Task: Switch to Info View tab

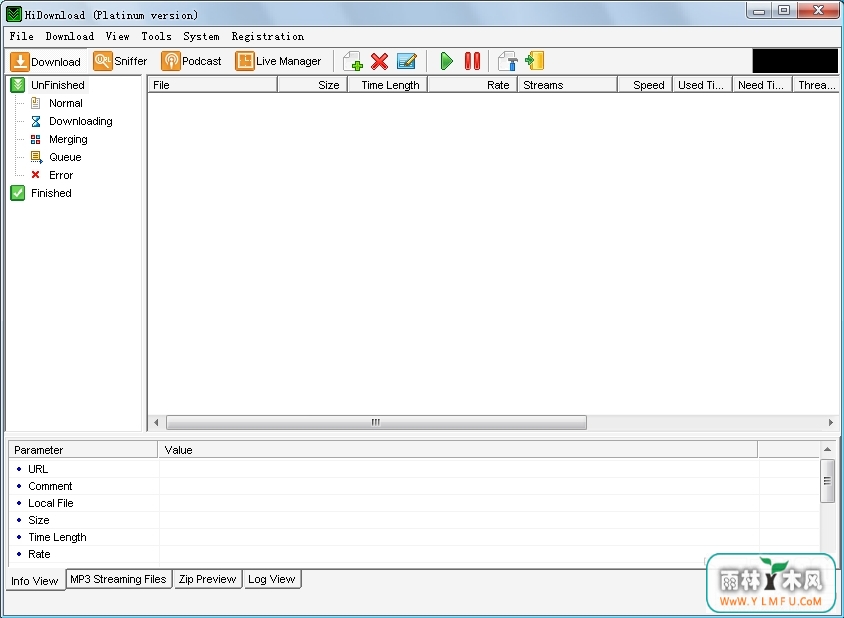Action: tap(35, 581)
